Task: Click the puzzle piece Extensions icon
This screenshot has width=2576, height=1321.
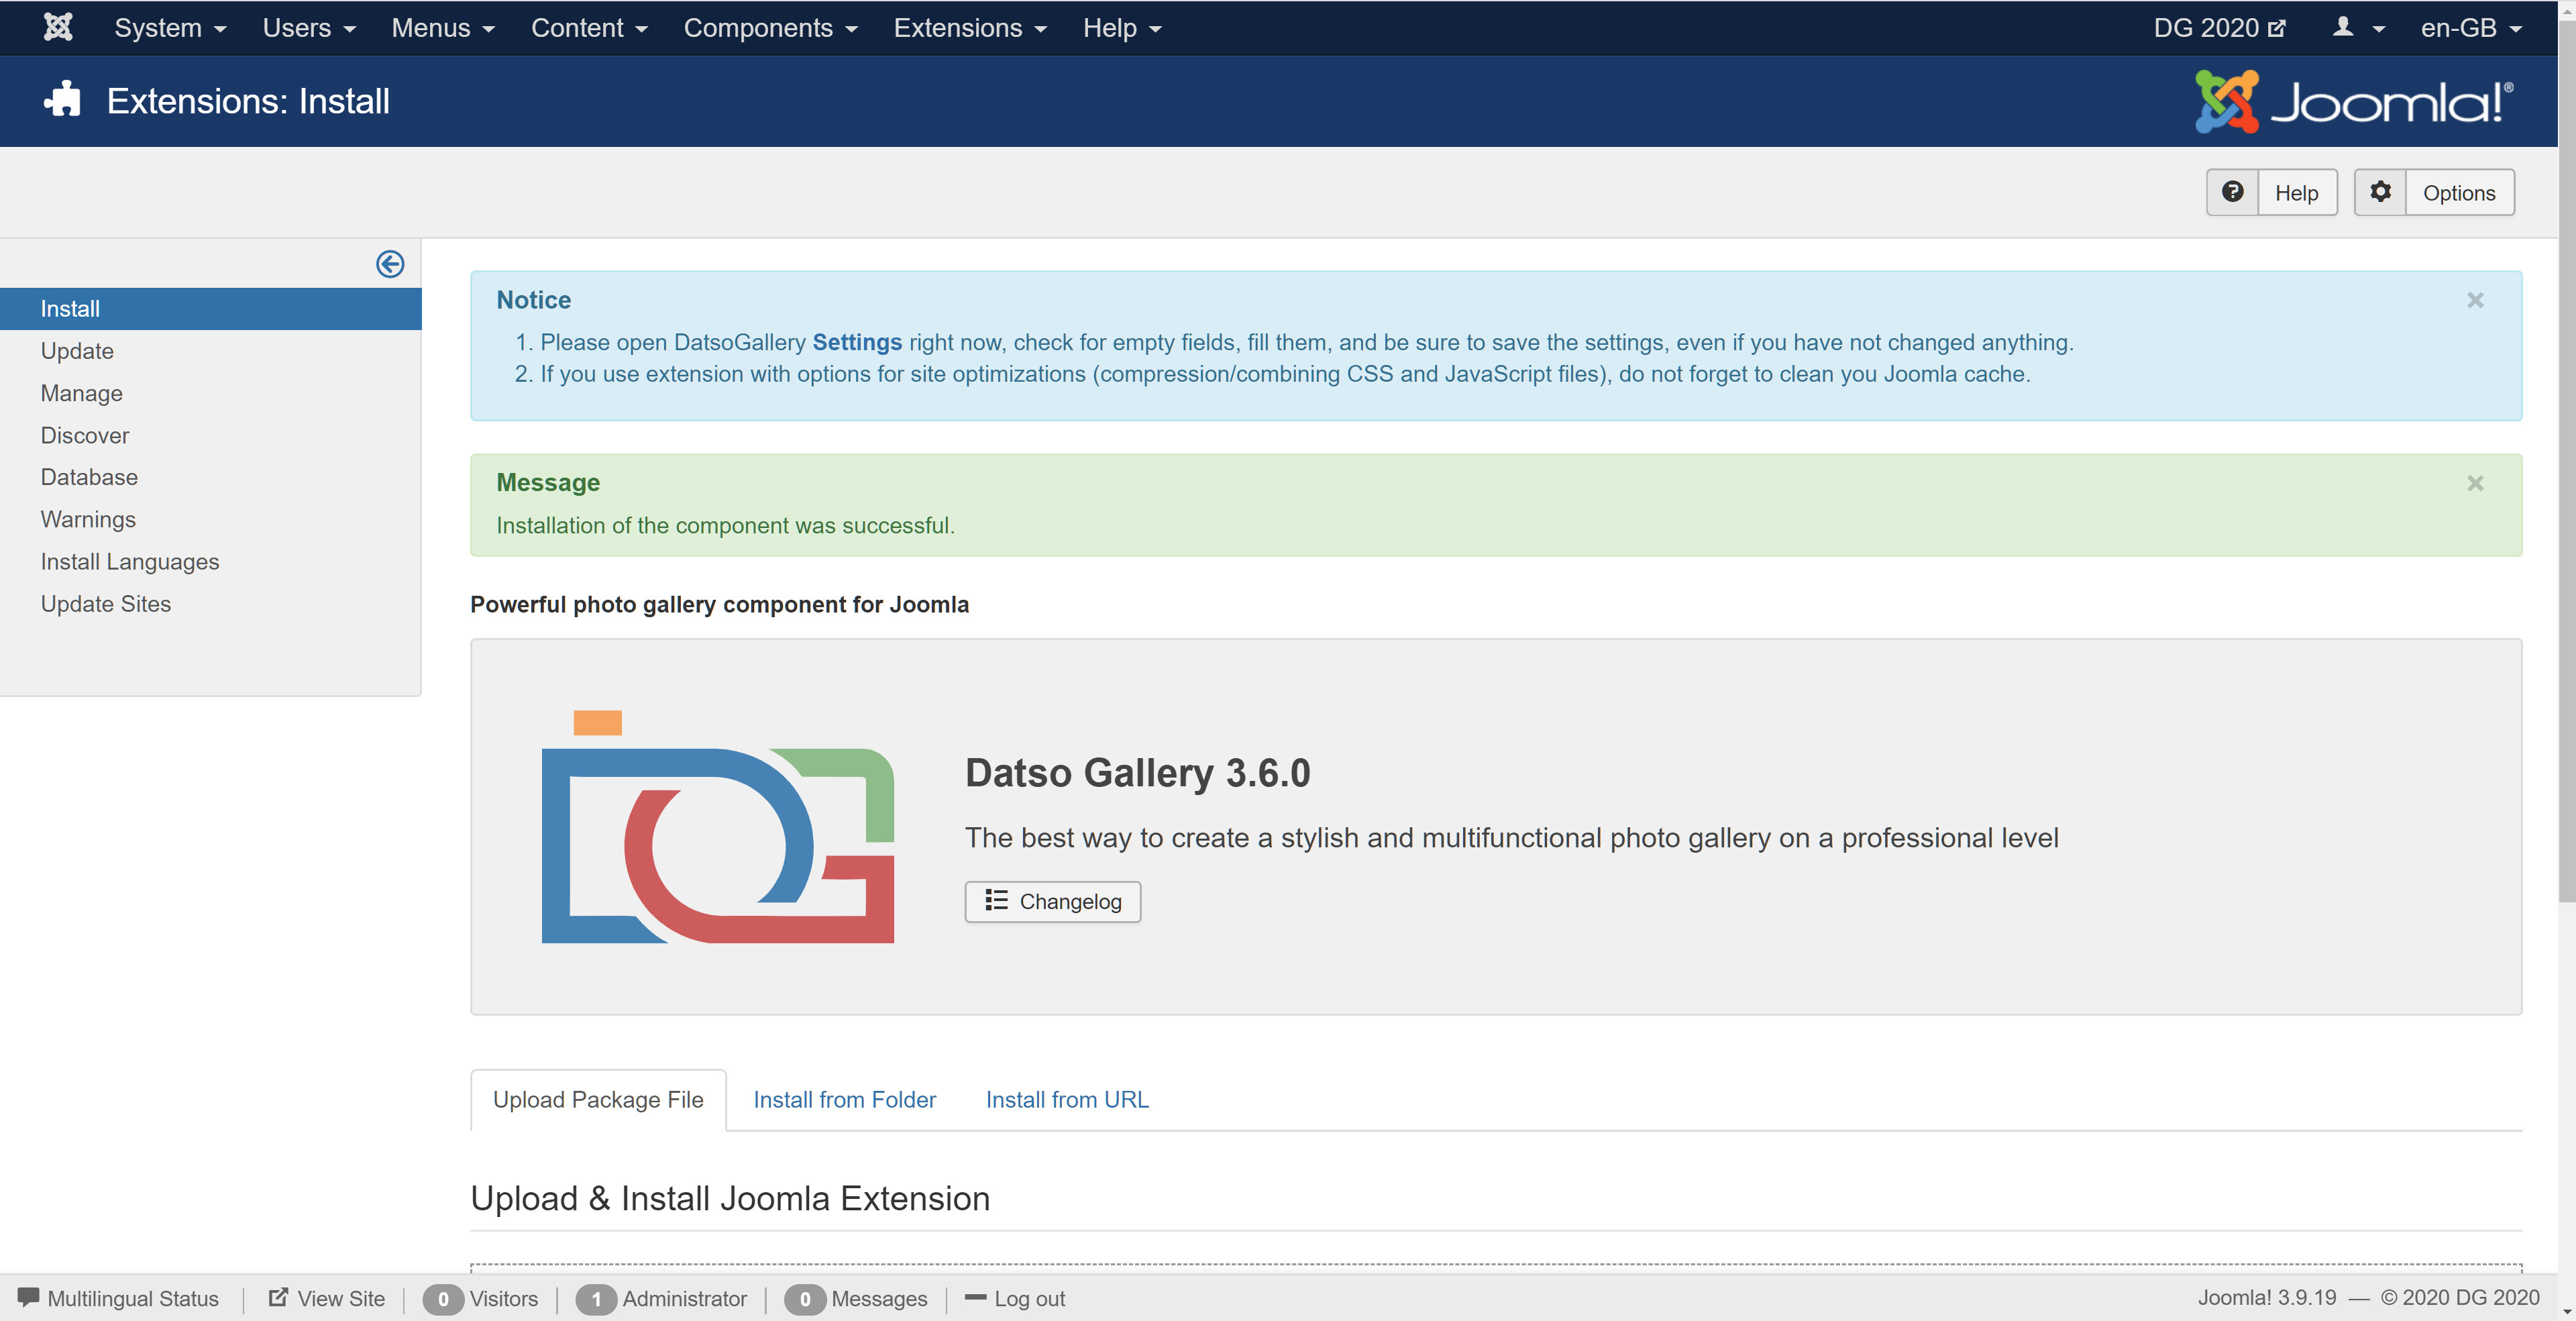Action: tap(62, 99)
